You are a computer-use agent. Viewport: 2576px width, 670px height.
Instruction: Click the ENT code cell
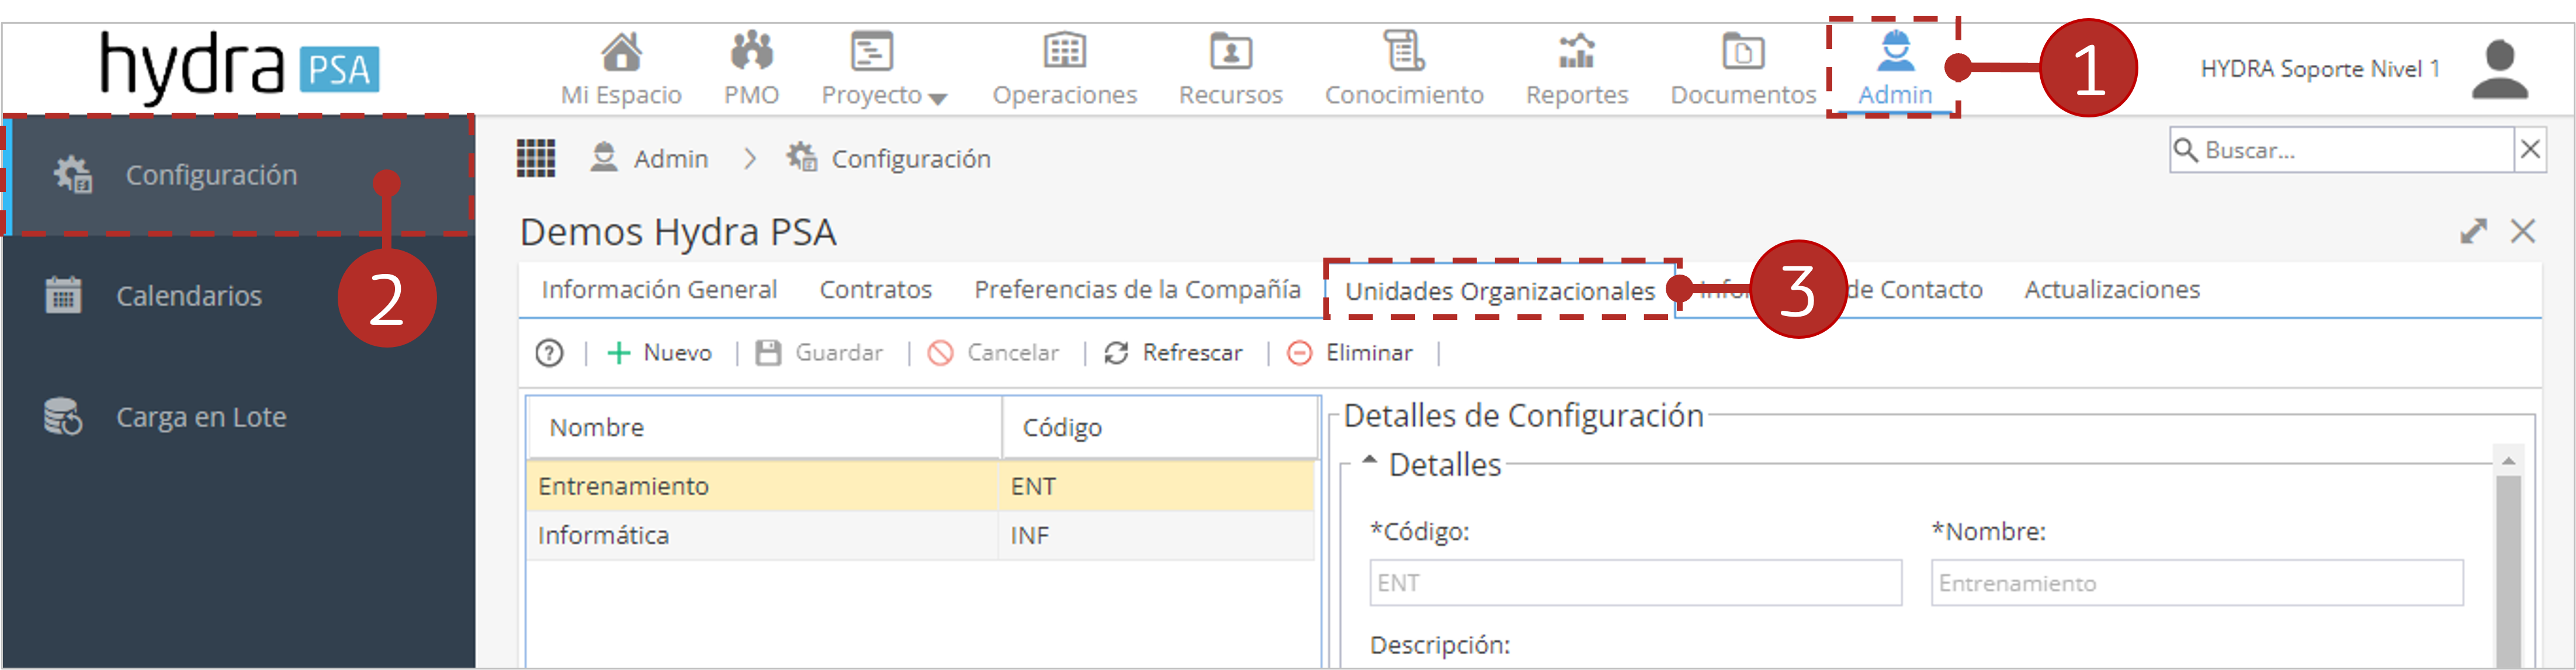click(x=1157, y=486)
